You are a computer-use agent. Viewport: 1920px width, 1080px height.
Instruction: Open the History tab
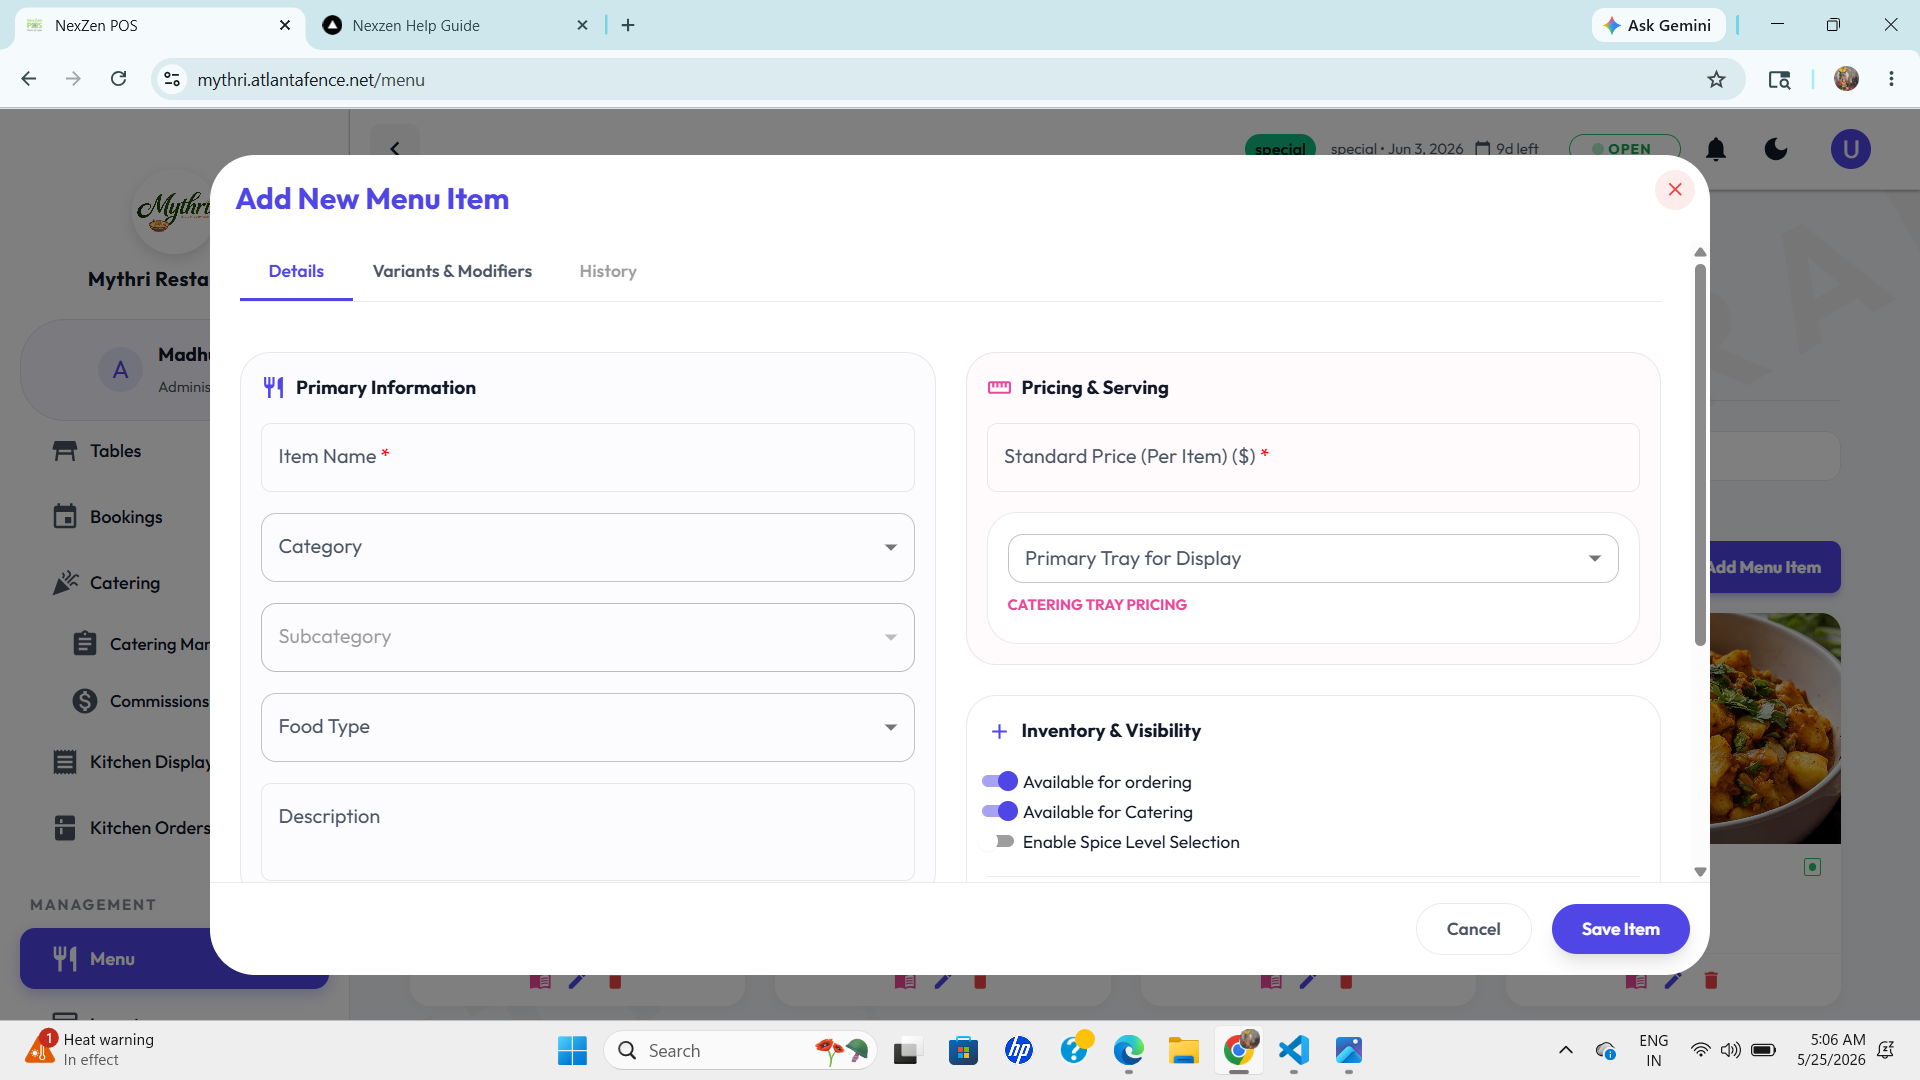[x=608, y=271]
